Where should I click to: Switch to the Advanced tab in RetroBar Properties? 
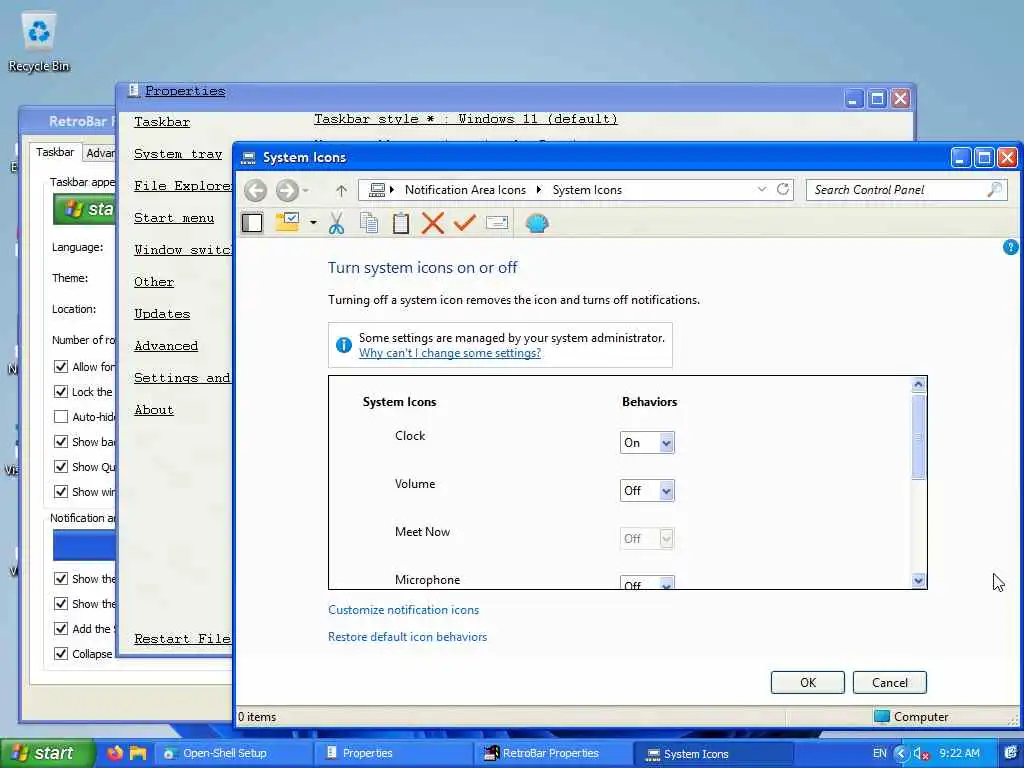[100, 153]
